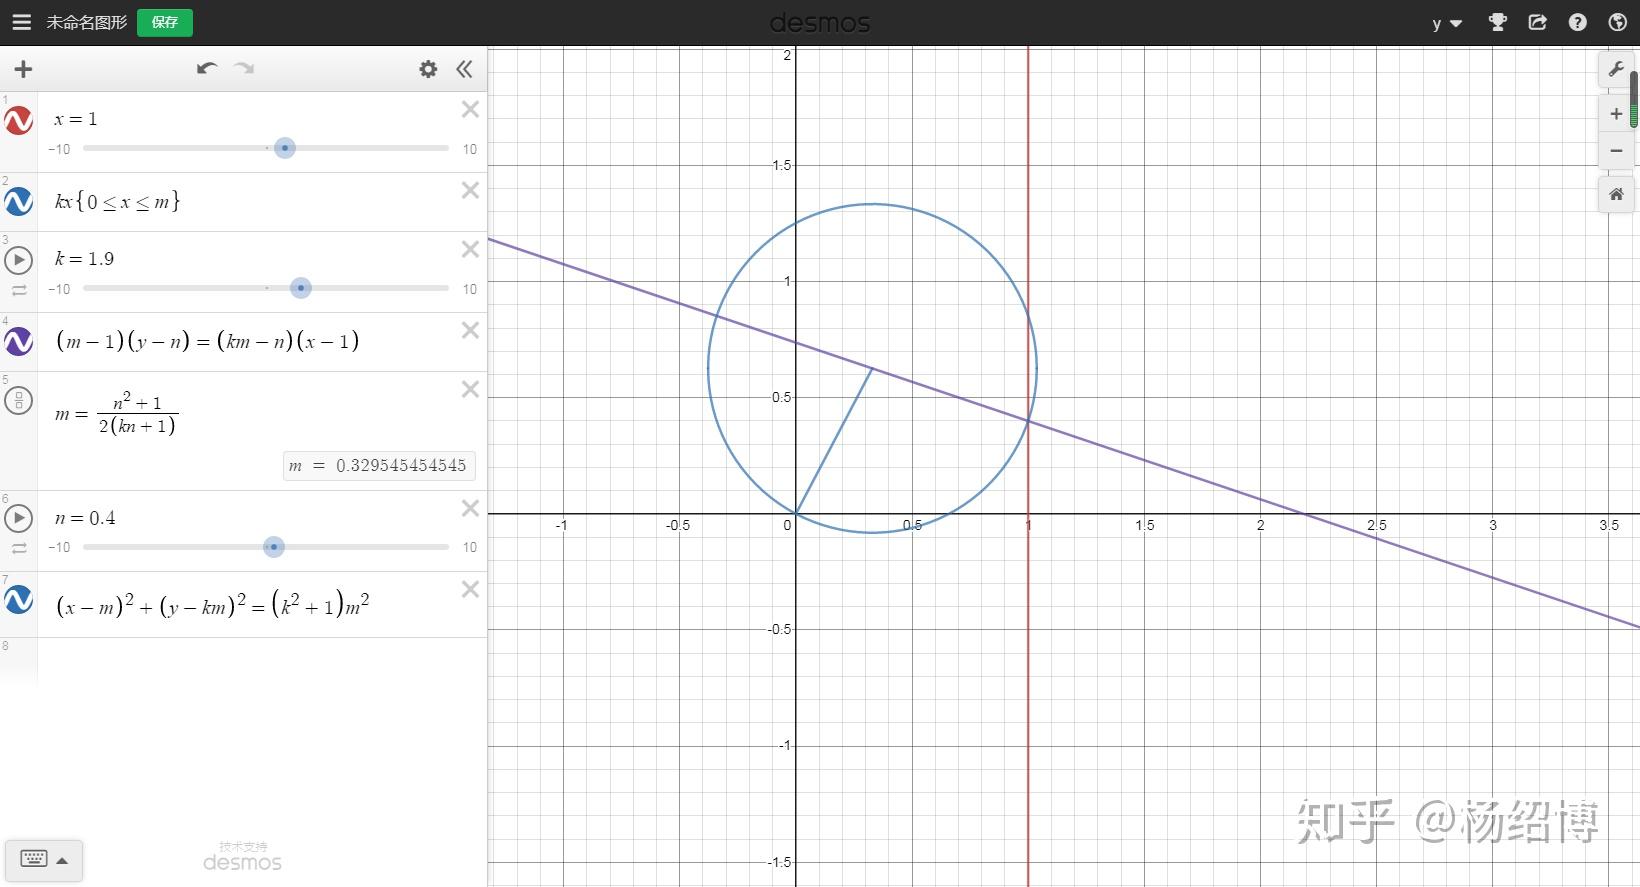Image resolution: width=1640 pixels, height=887 pixels.
Task: Open the hamburger menu for saved graphs
Action: [21, 22]
